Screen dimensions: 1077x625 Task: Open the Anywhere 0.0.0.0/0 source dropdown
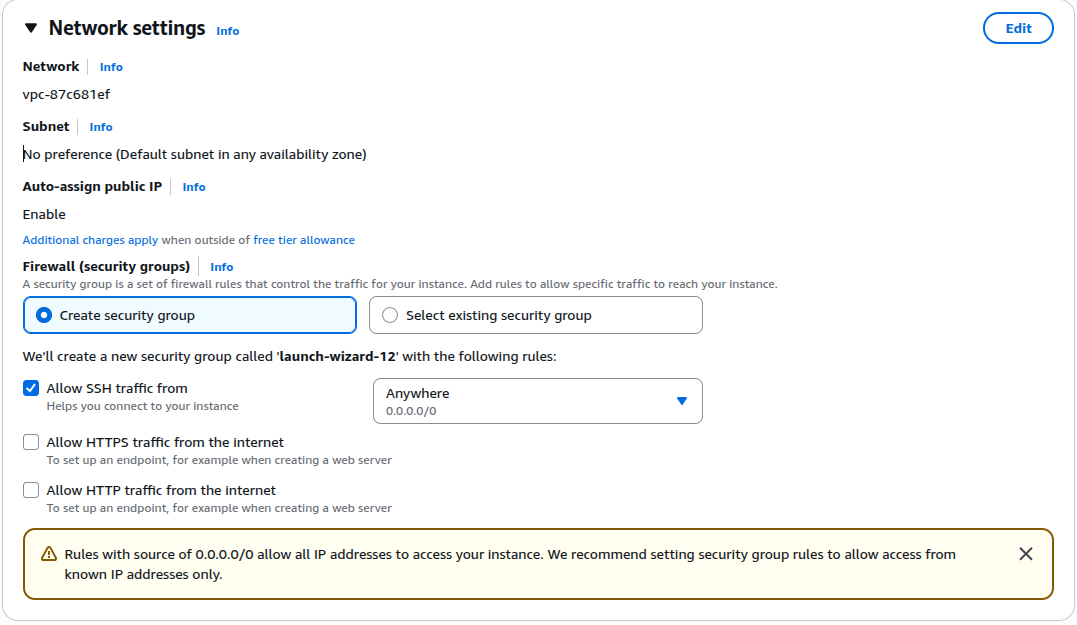537,401
